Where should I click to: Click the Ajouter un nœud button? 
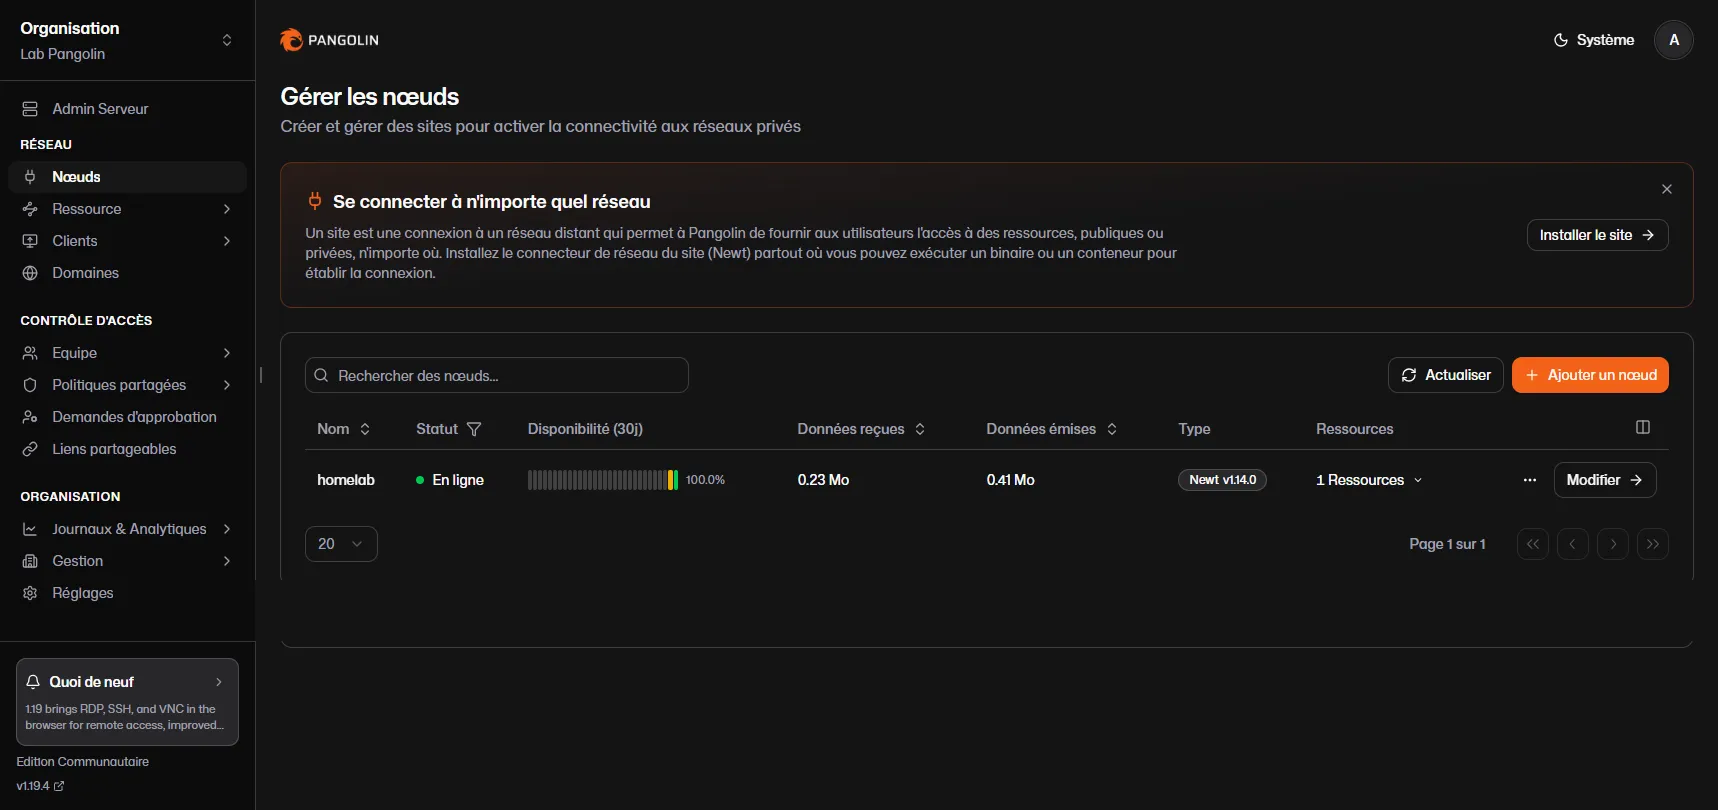[1590, 375]
